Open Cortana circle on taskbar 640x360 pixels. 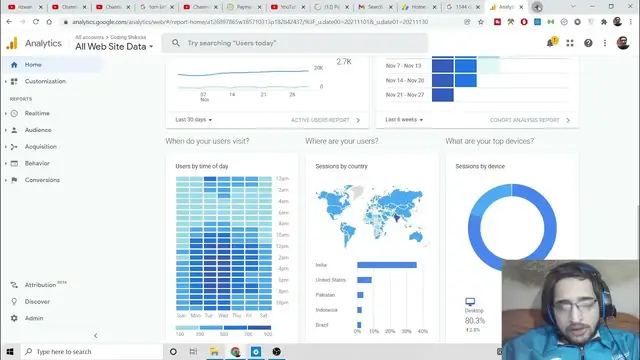pos(173,351)
